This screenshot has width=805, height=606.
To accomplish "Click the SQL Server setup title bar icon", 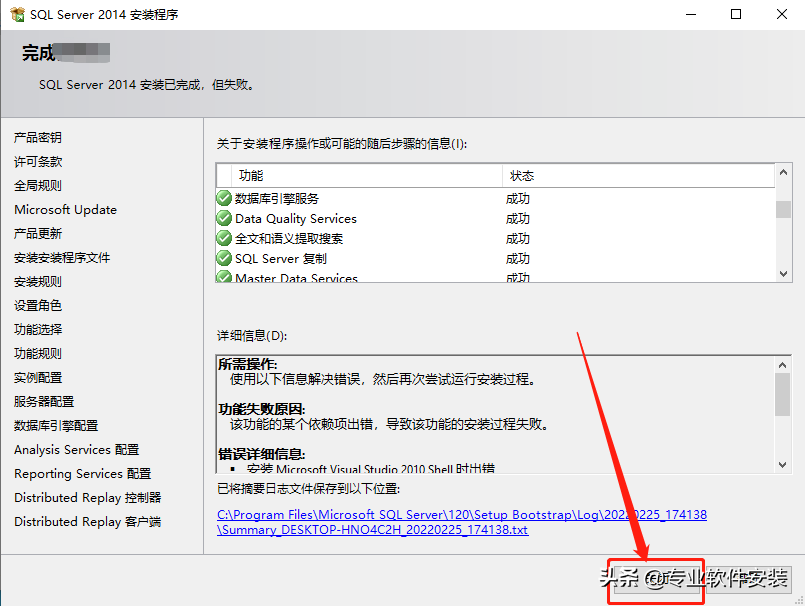I will 17,14.
